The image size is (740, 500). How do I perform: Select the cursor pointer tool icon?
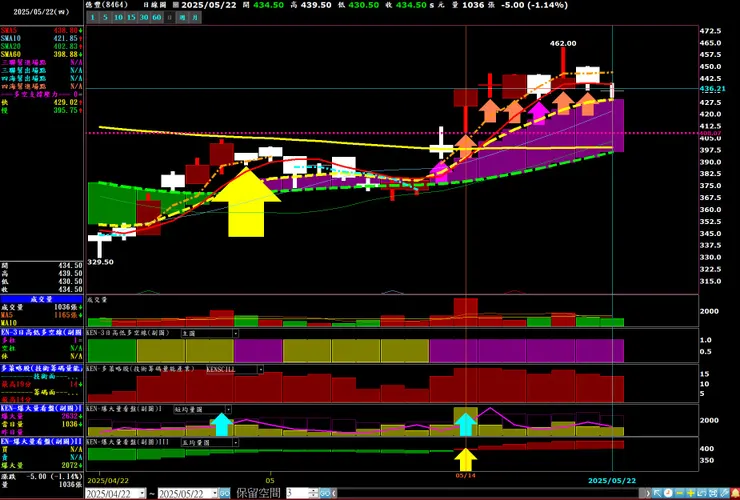click(x=657, y=493)
